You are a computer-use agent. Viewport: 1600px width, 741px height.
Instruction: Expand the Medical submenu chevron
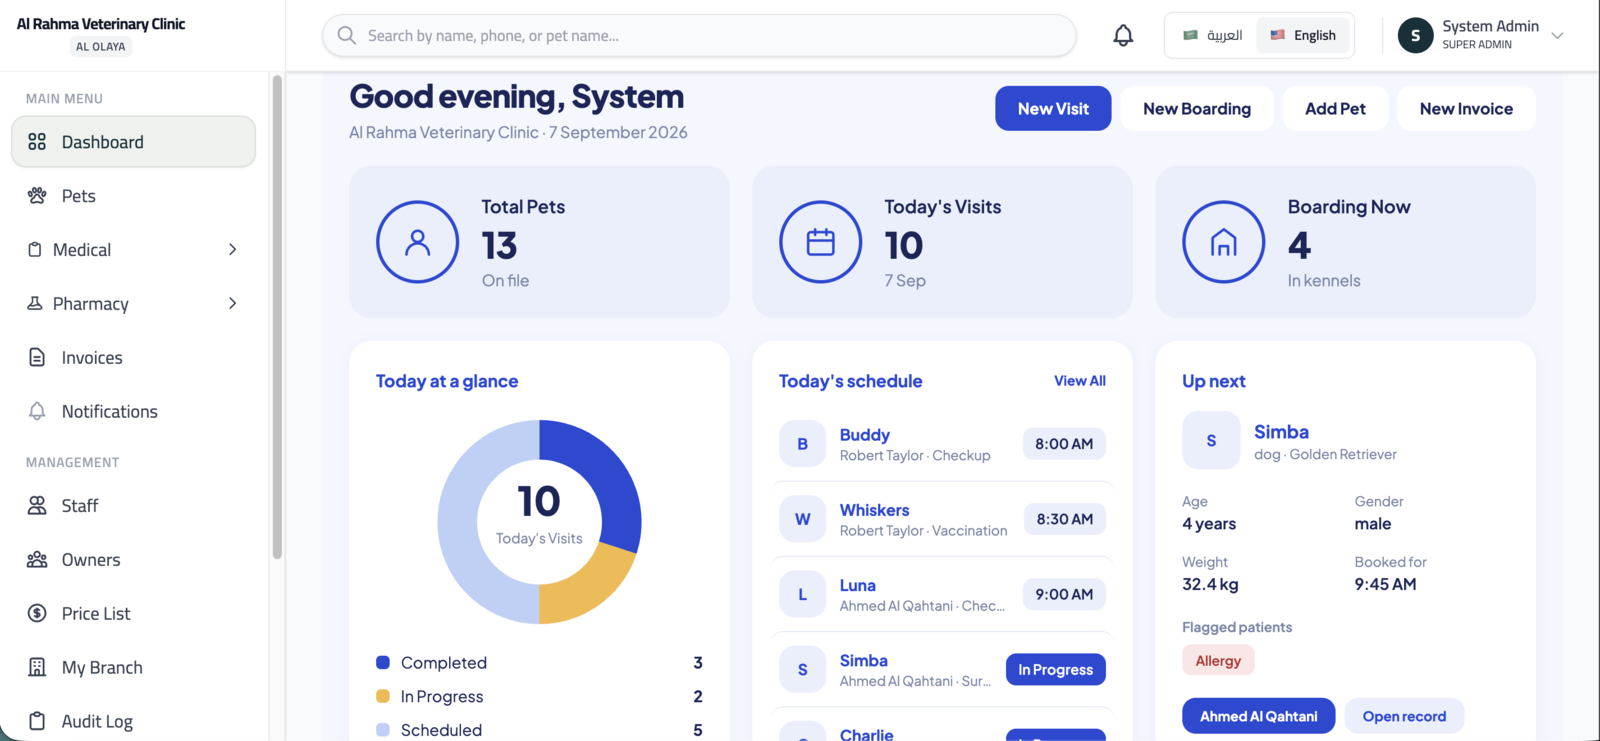click(x=232, y=250)
